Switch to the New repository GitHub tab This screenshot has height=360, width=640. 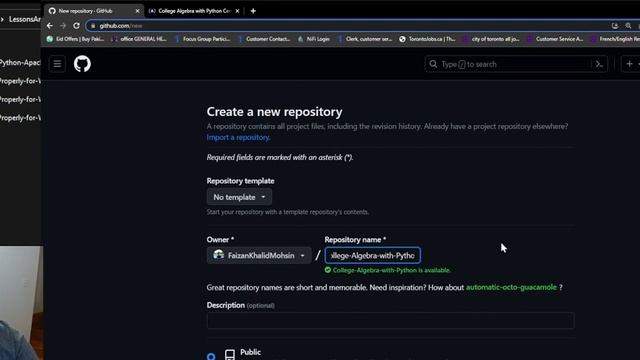point(93,11)
